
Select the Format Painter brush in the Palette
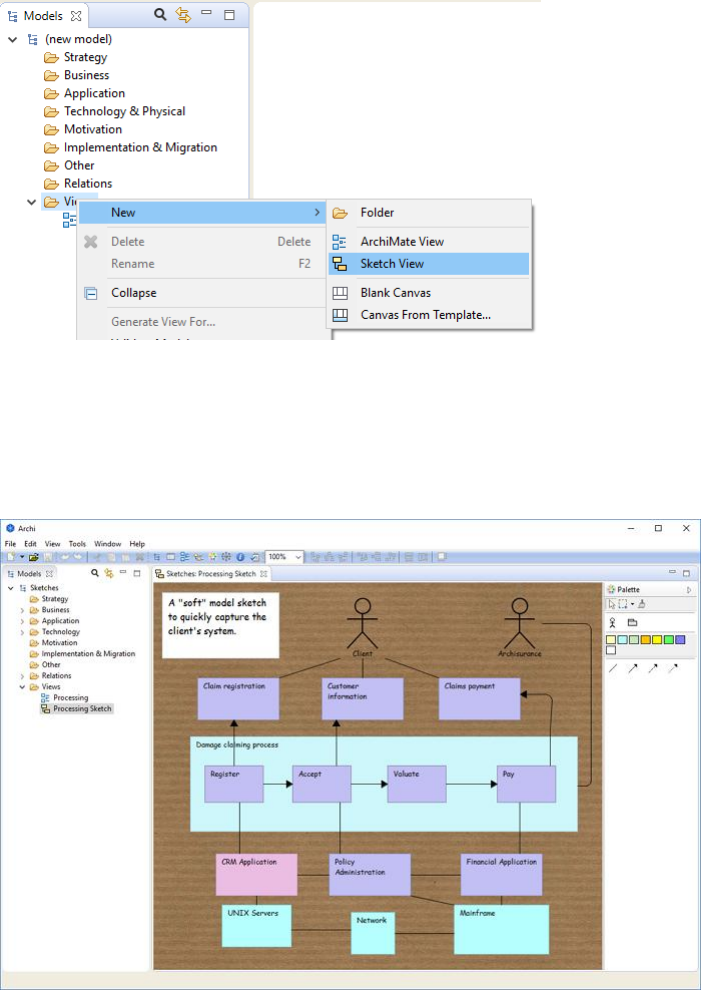tap(642, 604)
